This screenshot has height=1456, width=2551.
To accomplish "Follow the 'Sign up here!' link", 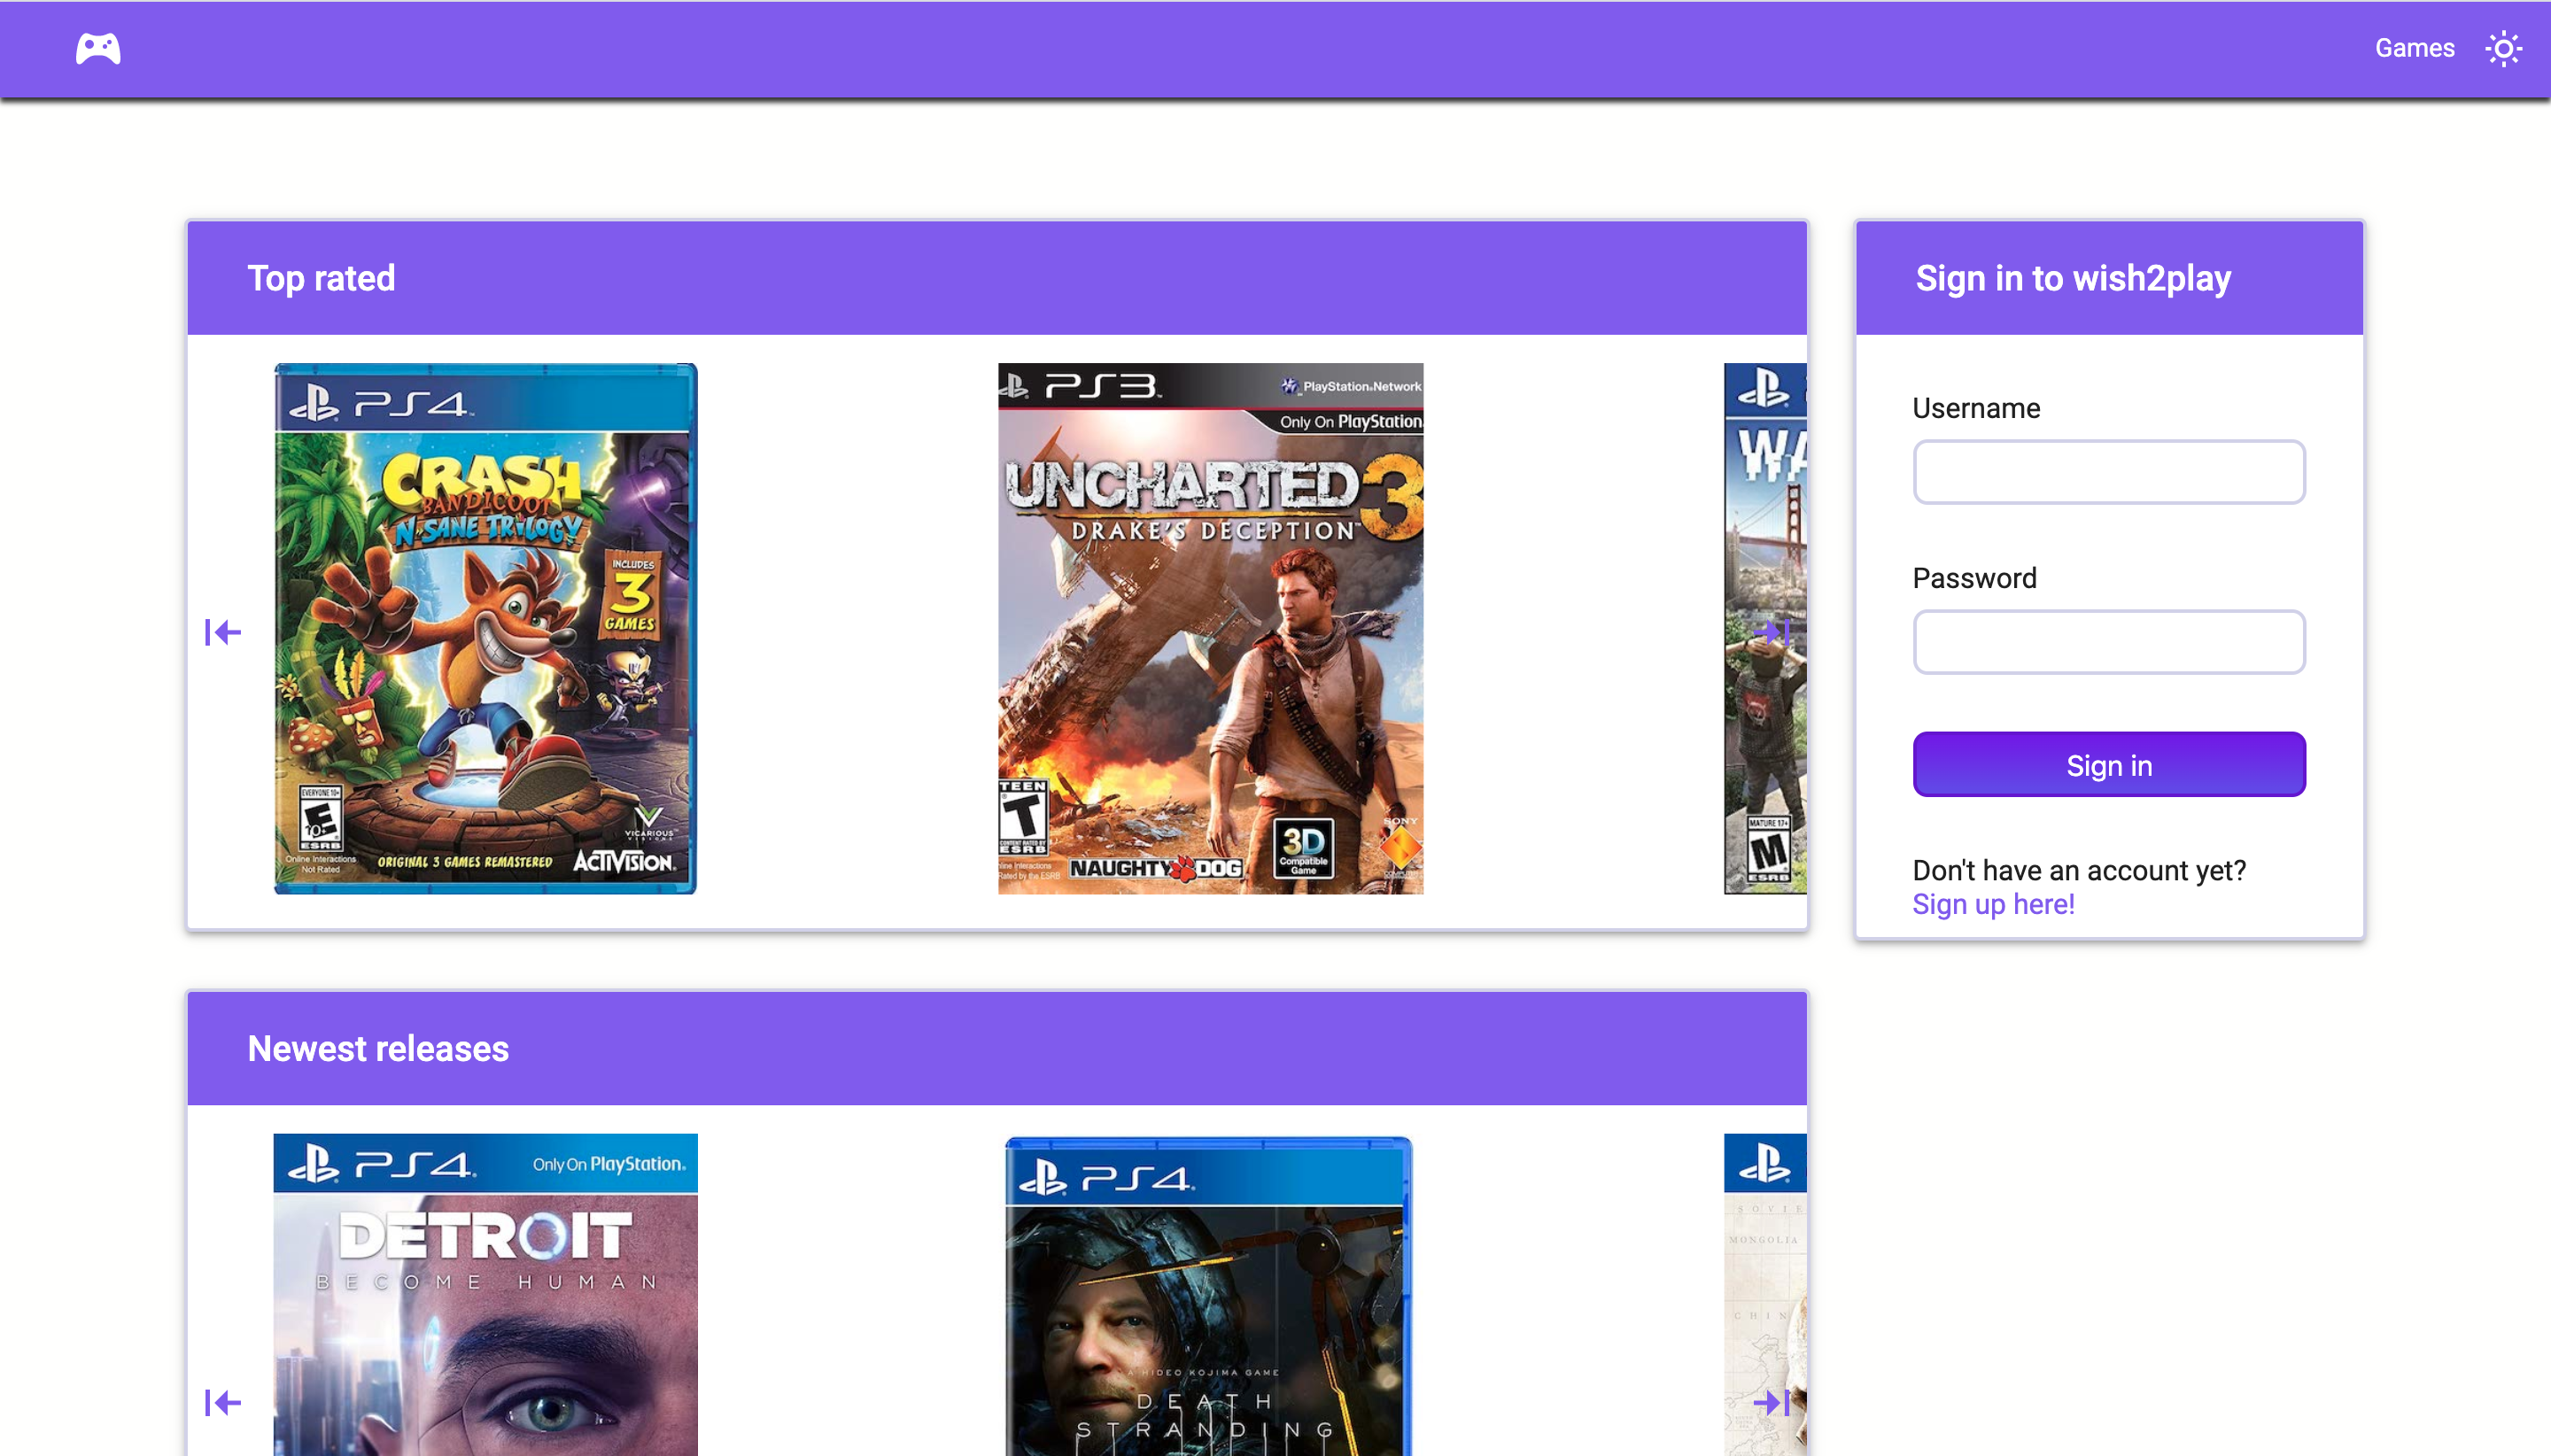I will pos(1992,904).
